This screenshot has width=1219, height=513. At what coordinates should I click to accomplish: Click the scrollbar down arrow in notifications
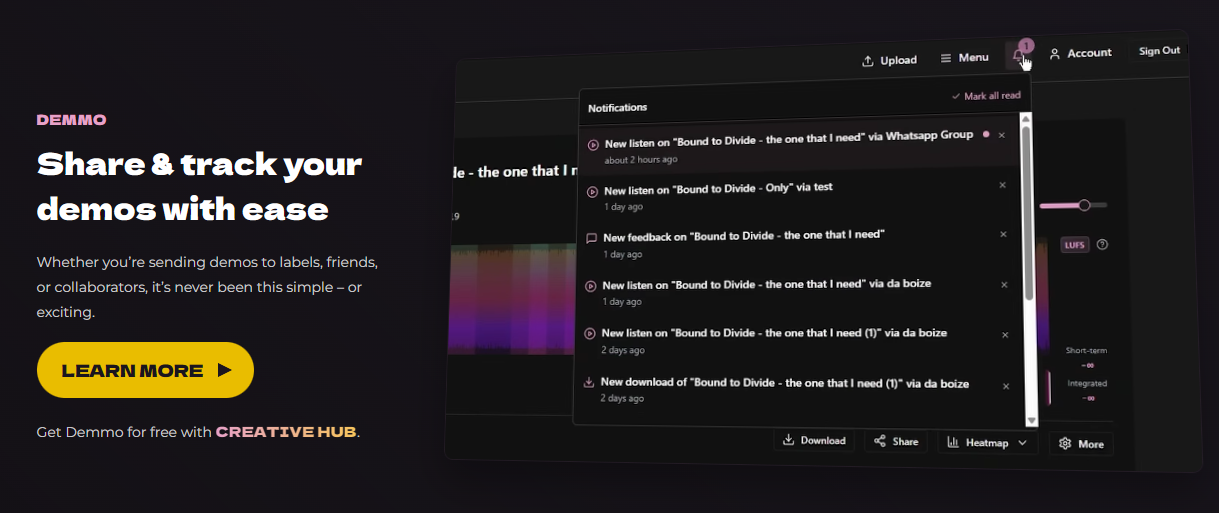[1031, 421]
